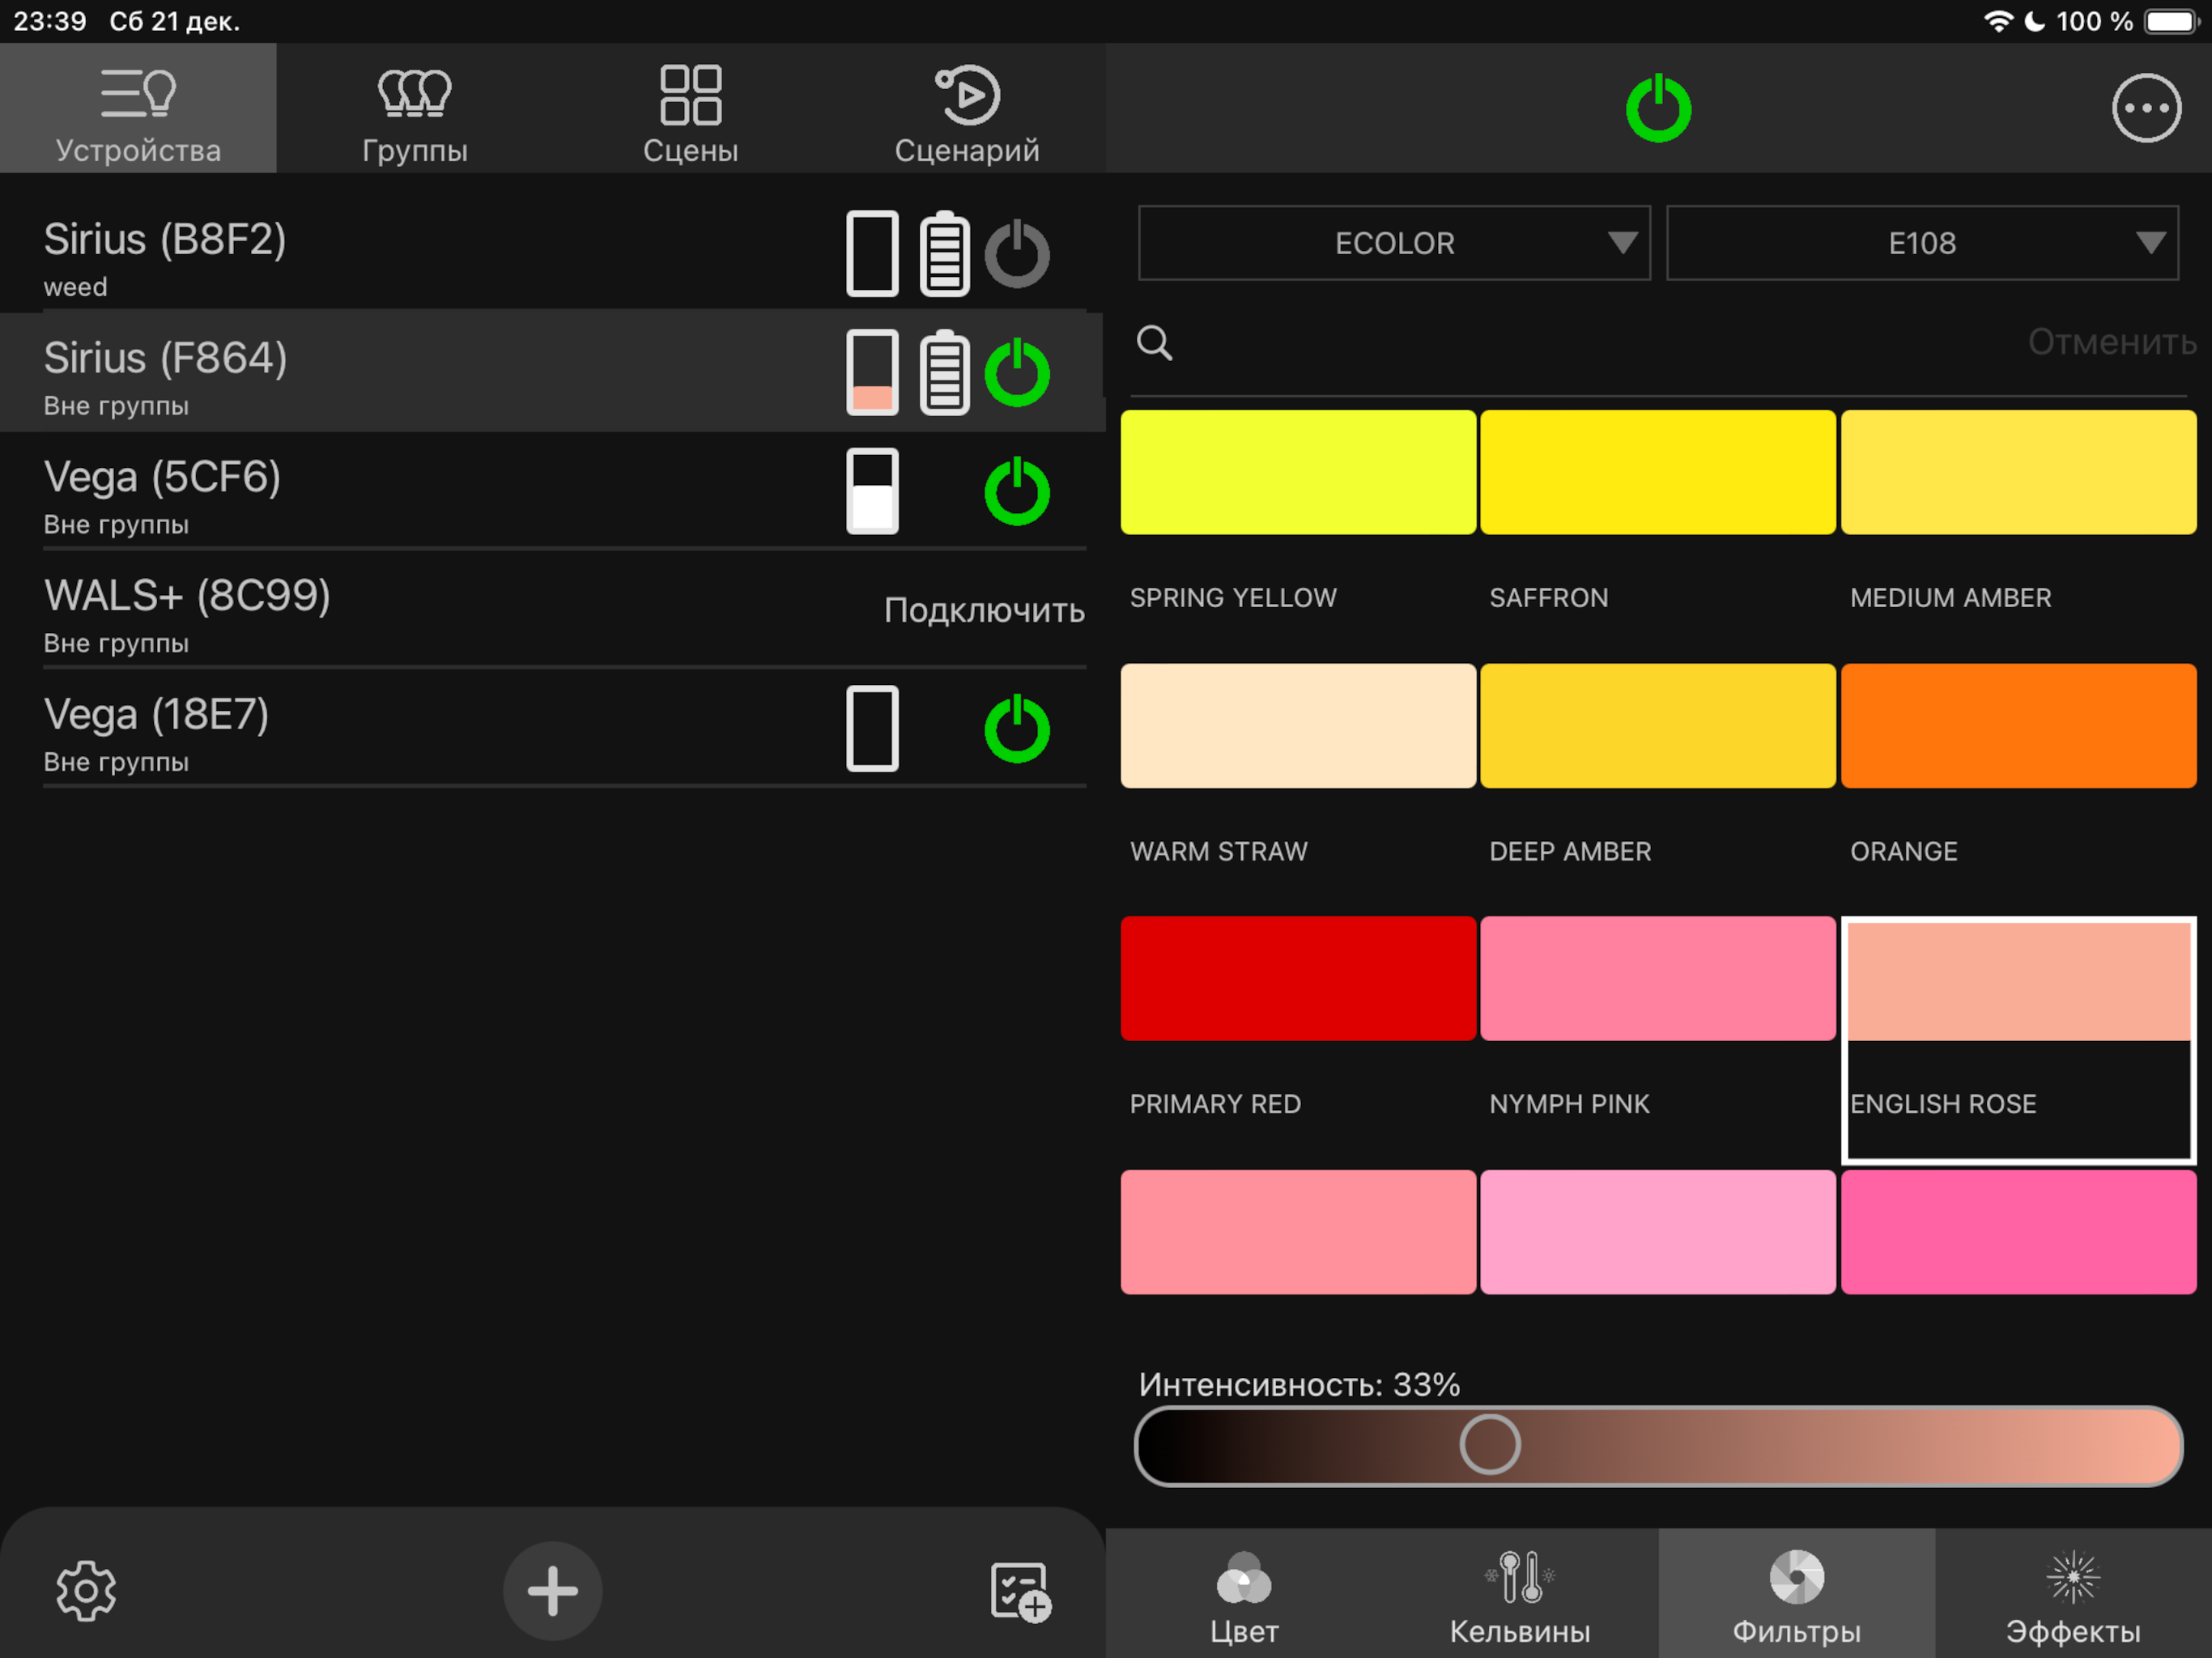Expand the ECOLOR filter brand dropdown
The image size is (2212, 1658).
click(1394, 243)
